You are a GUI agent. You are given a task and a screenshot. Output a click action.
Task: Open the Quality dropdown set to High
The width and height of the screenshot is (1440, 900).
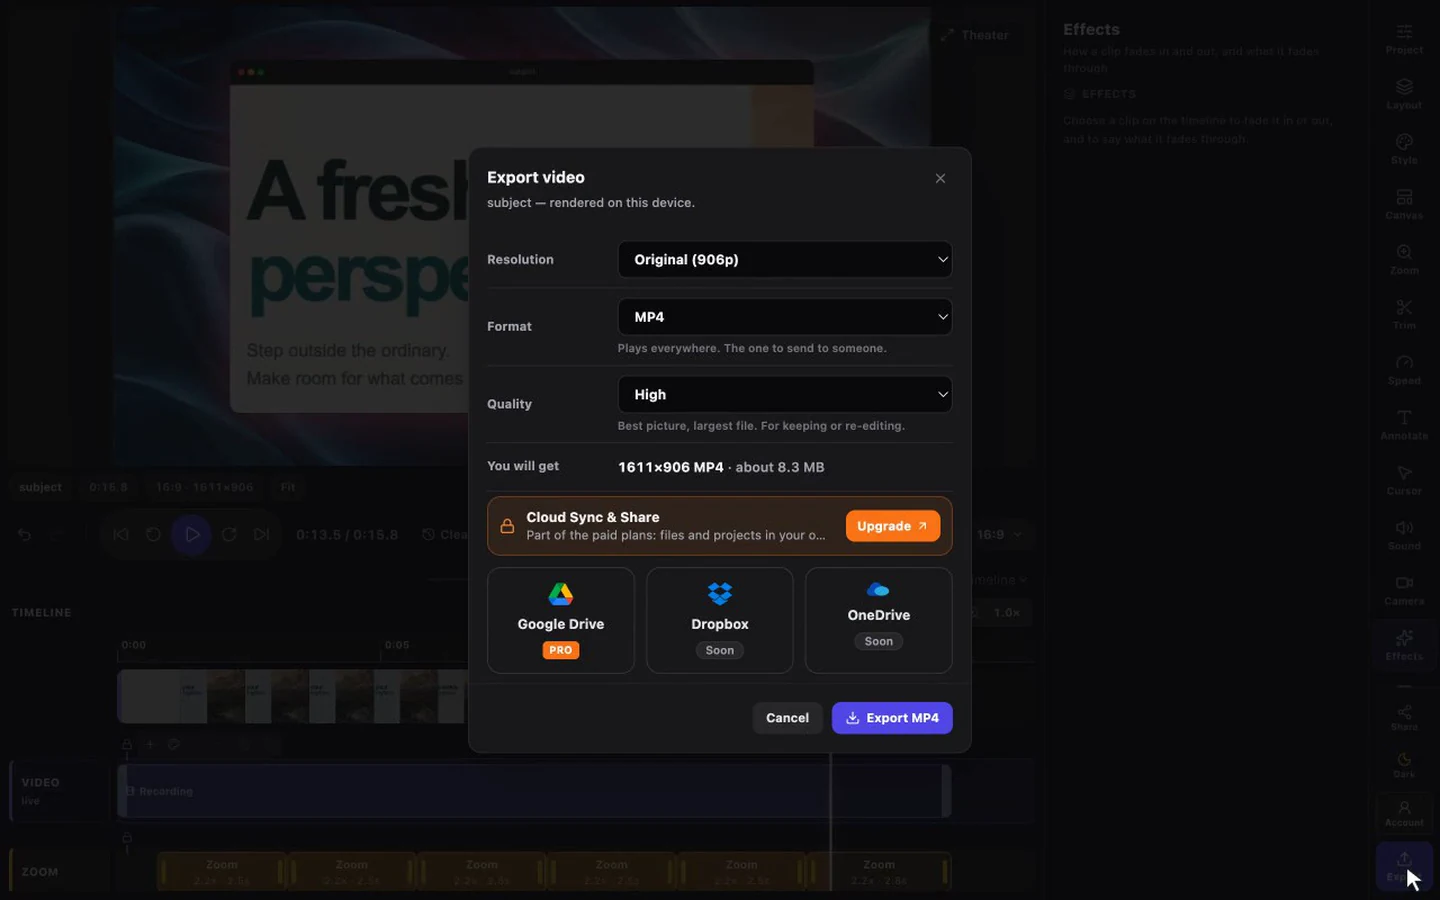785,394
